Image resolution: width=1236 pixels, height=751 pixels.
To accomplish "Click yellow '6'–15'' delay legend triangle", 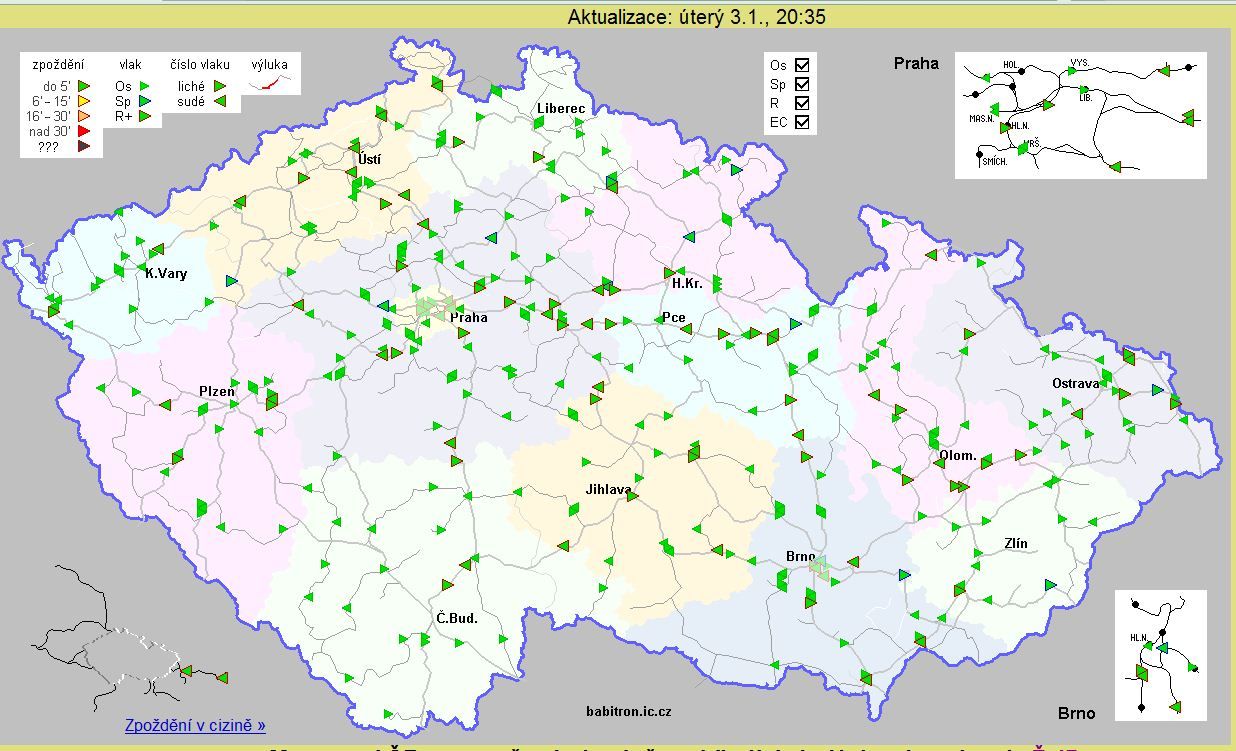I will pyautogui.click(x=84, y=101).
